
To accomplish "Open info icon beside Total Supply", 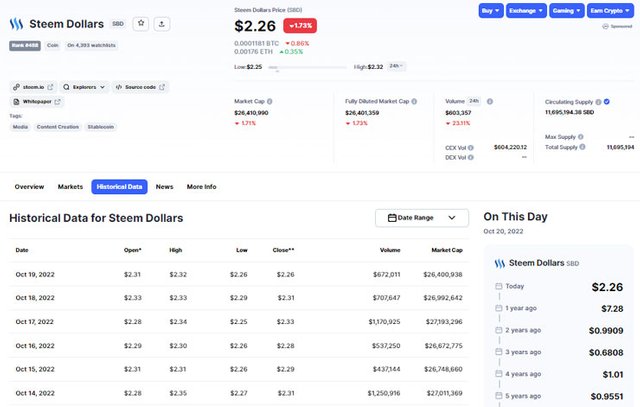I will (x=582, y=147).
